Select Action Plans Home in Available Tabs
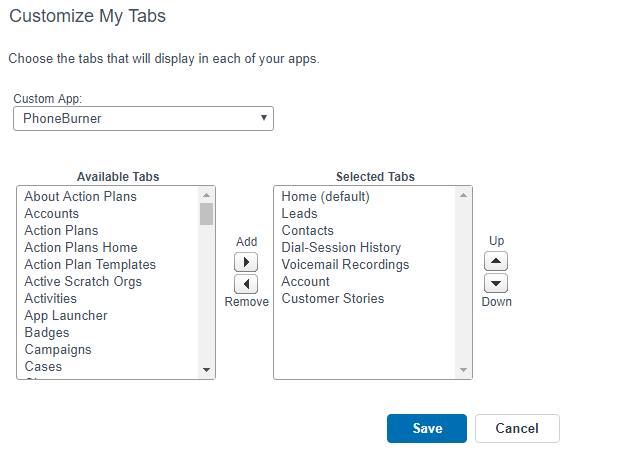This screenshot has width=635, height=465. point(81,247)
